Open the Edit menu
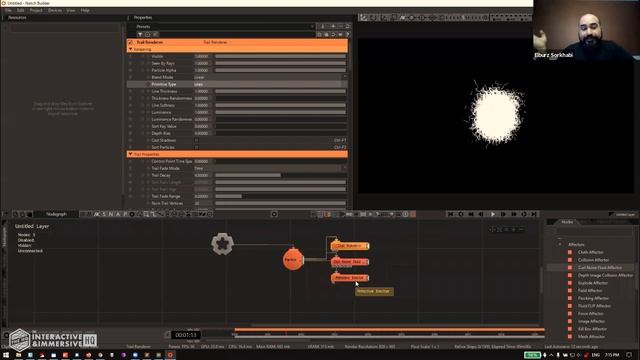 20,10
